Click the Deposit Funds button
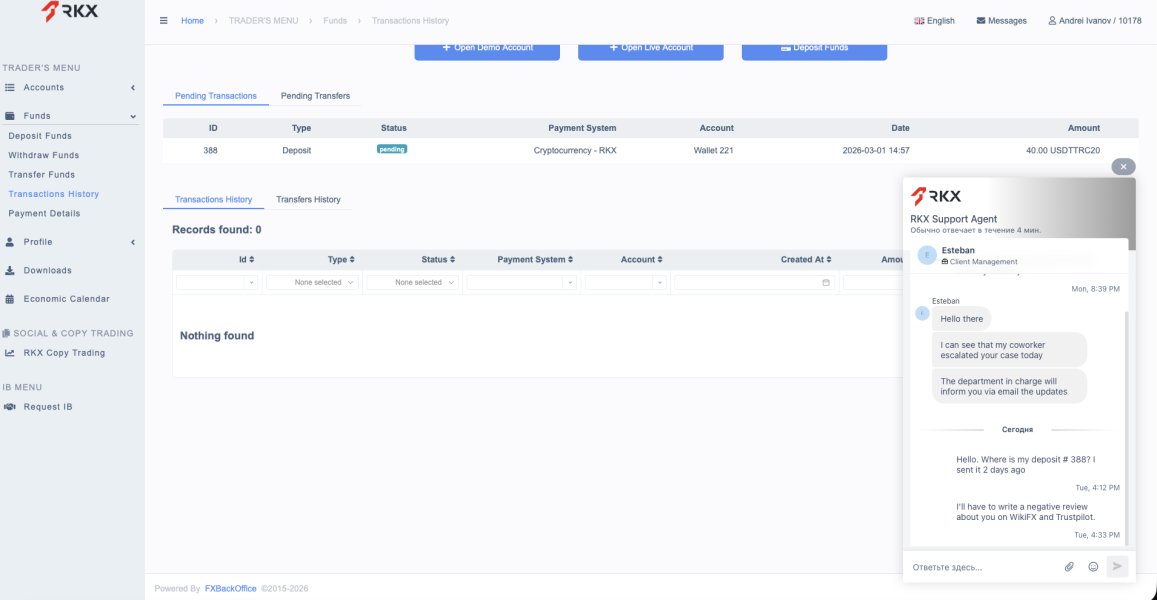 [814, 47]
